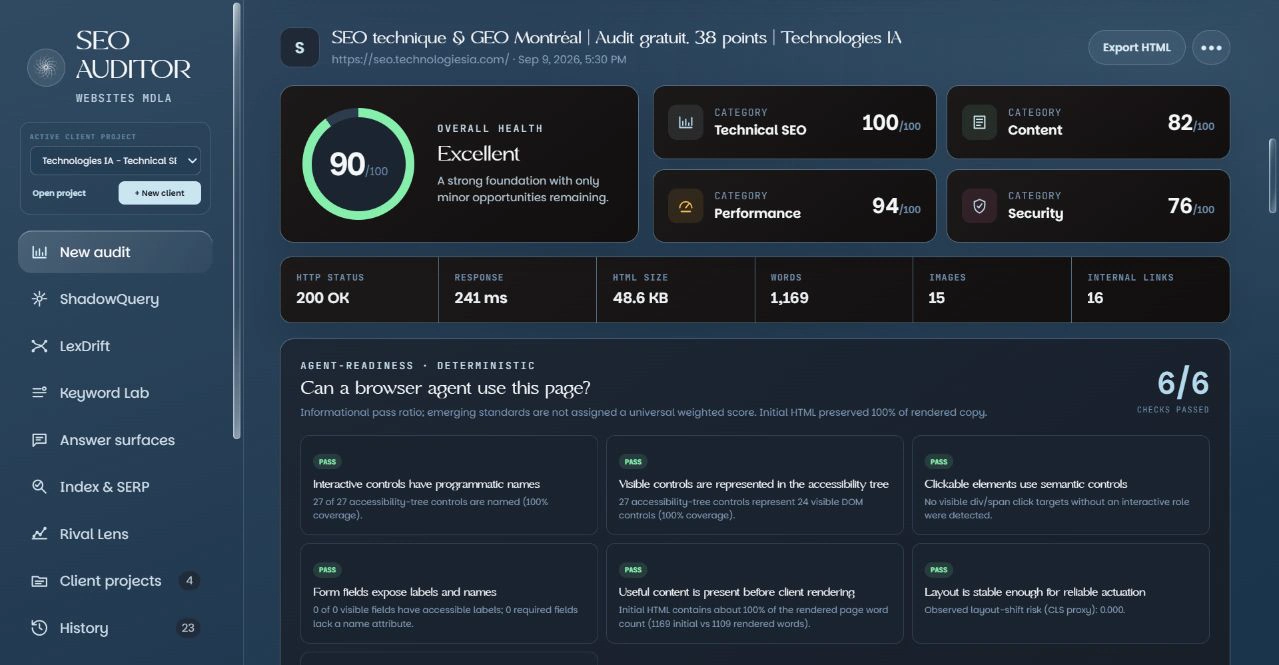Click the SEO Auditor spiral logo
Image resolution: width=1279 pixels, height=665 pixels.
pyautogui.click(x=46, y=68)
